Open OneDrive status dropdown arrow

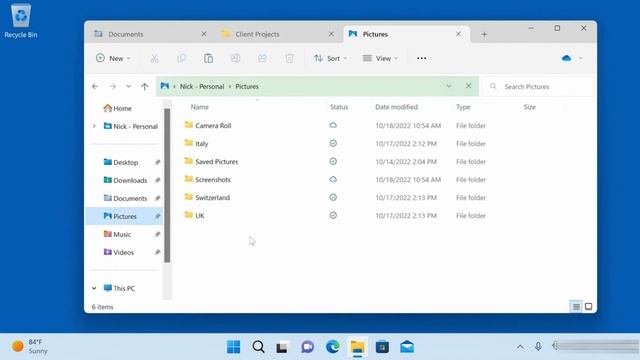pos(580,58)
